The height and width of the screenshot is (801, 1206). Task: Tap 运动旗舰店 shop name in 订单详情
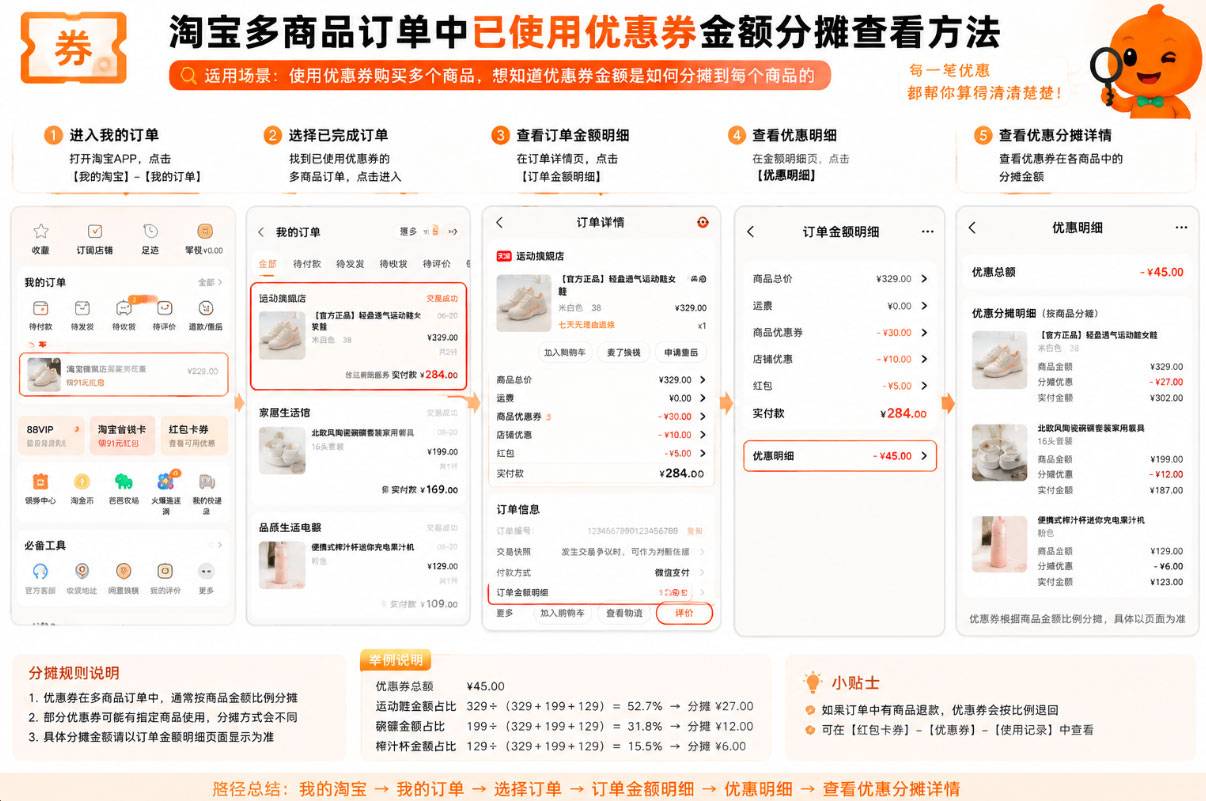pyautogui.click(x=539, y=256)
